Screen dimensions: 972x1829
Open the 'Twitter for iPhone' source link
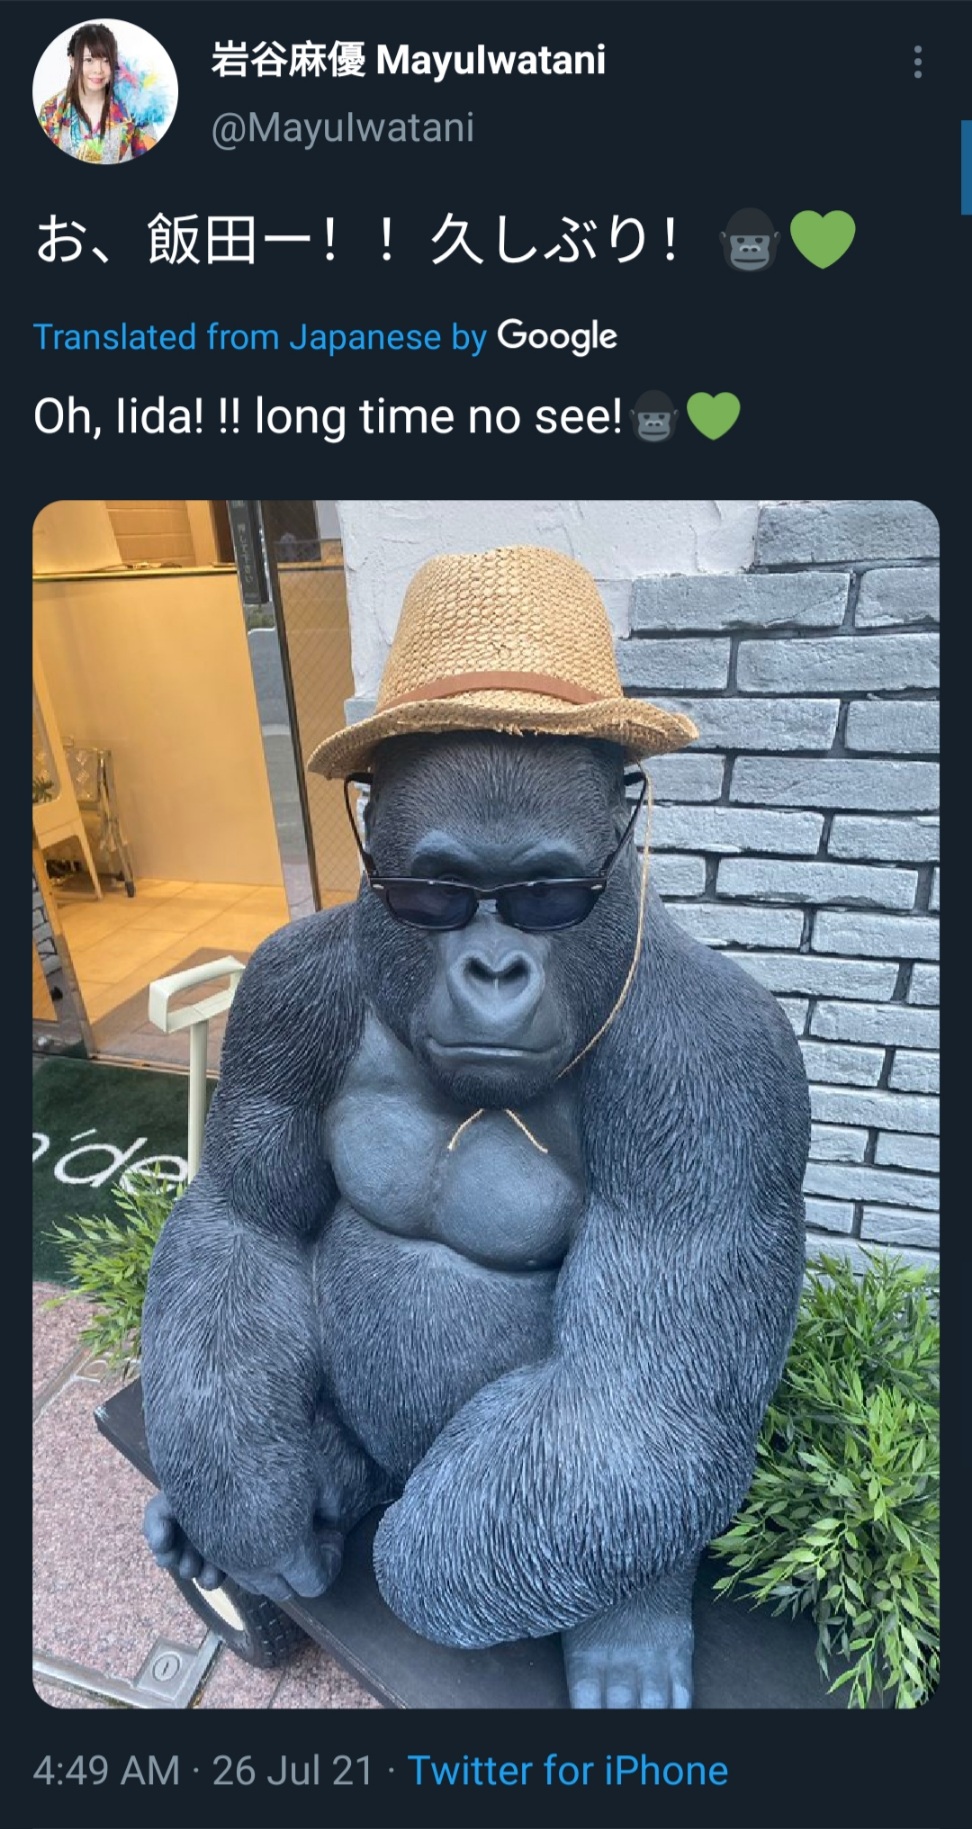[x=568, y=1770]
